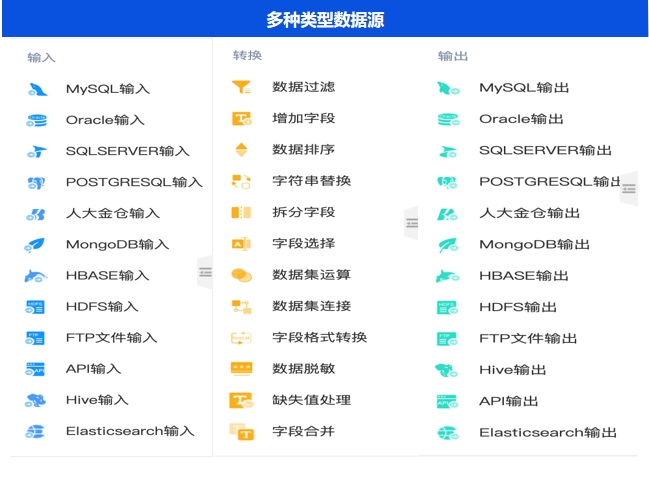The width and height of the screenshot is (649, 480).
Task: Click the 数据脱敏 masking icon
Action: tap(241, 368)
